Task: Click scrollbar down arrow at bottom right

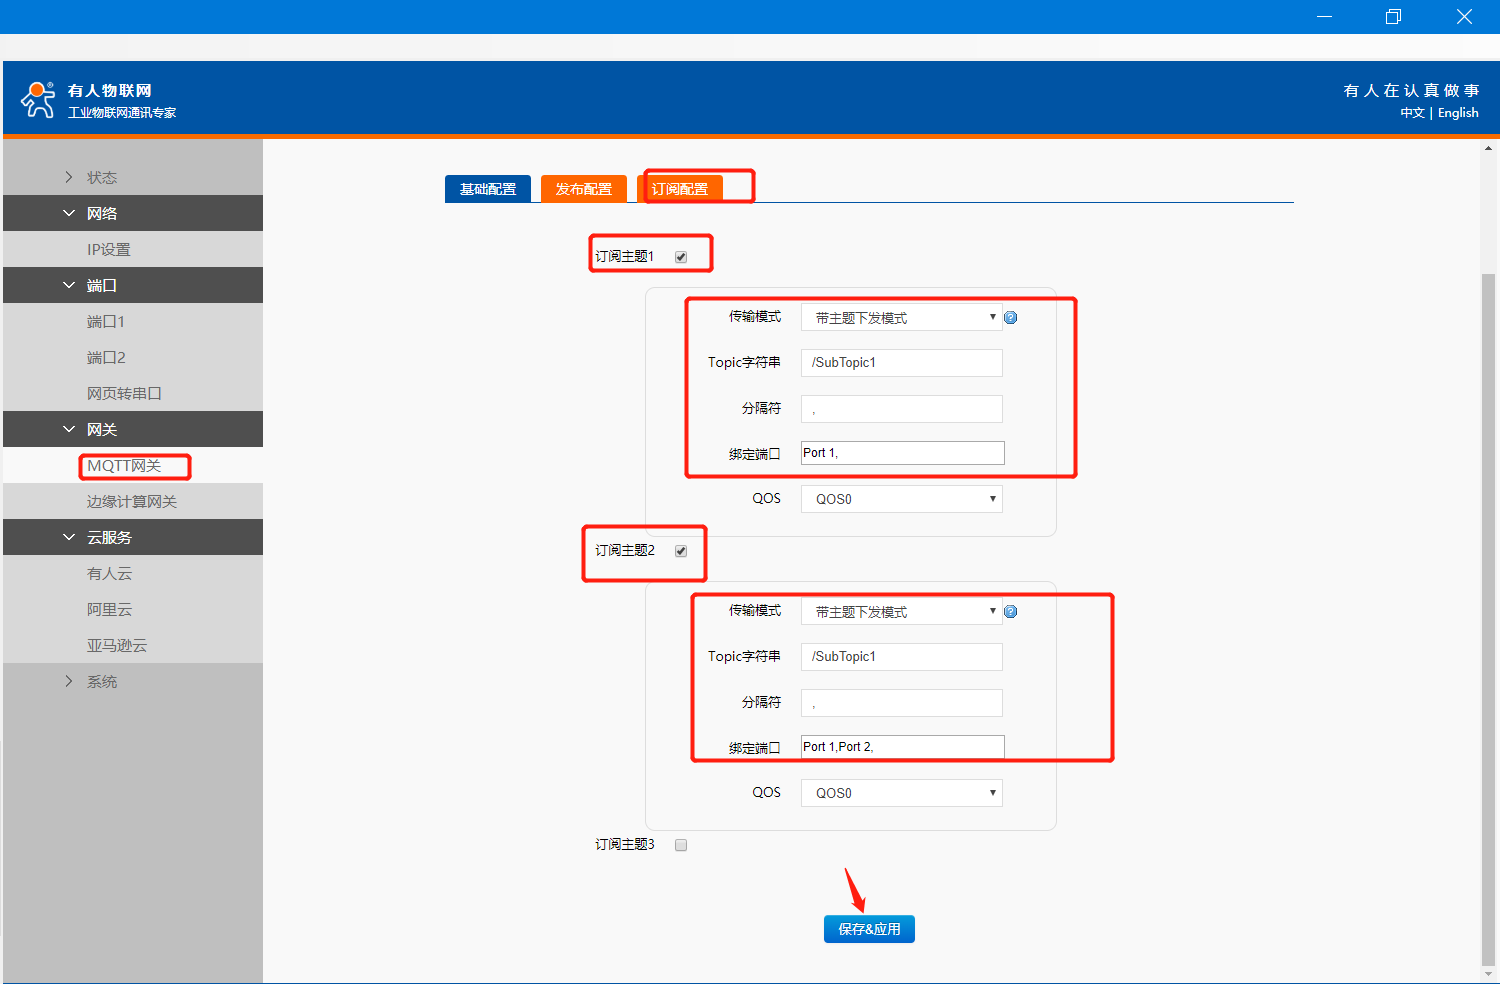Action: tap(1488, 973)
